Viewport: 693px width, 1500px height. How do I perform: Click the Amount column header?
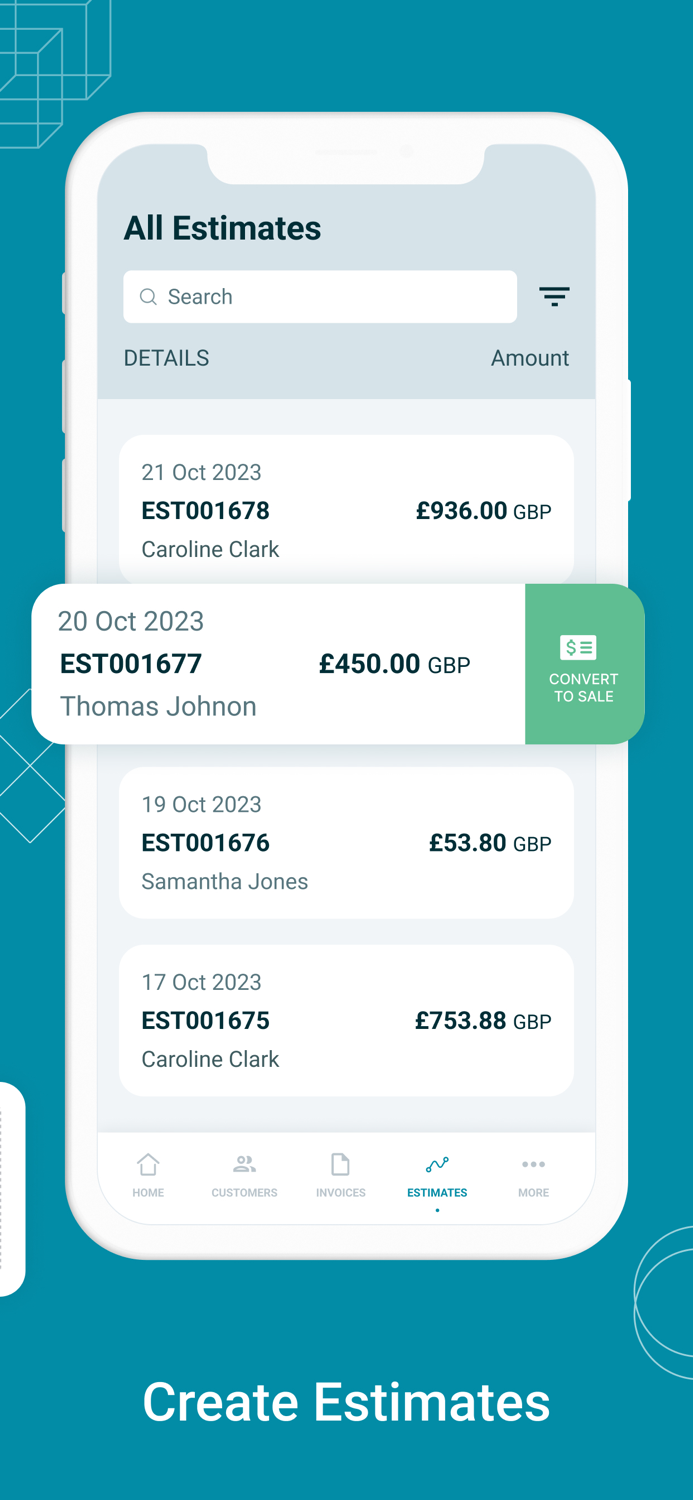pyautogui.click(x=530, y=357)
